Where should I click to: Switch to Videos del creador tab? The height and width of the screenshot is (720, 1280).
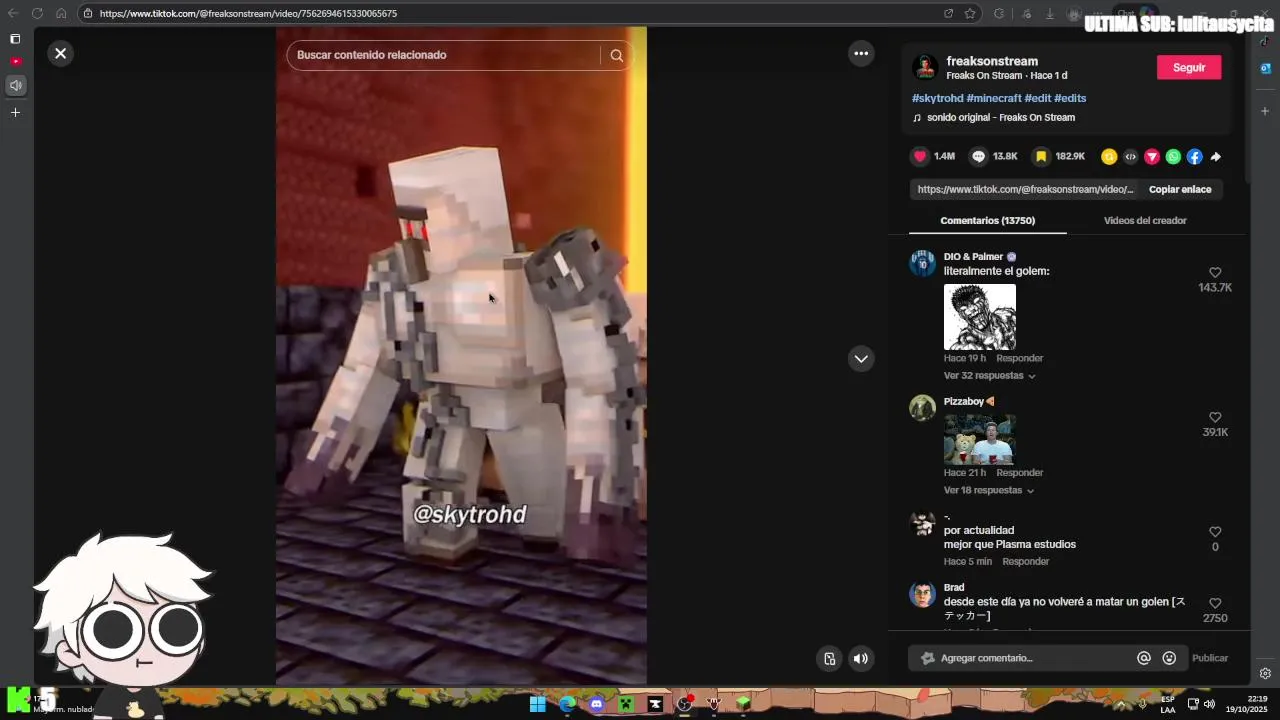tap(1145, 220)
